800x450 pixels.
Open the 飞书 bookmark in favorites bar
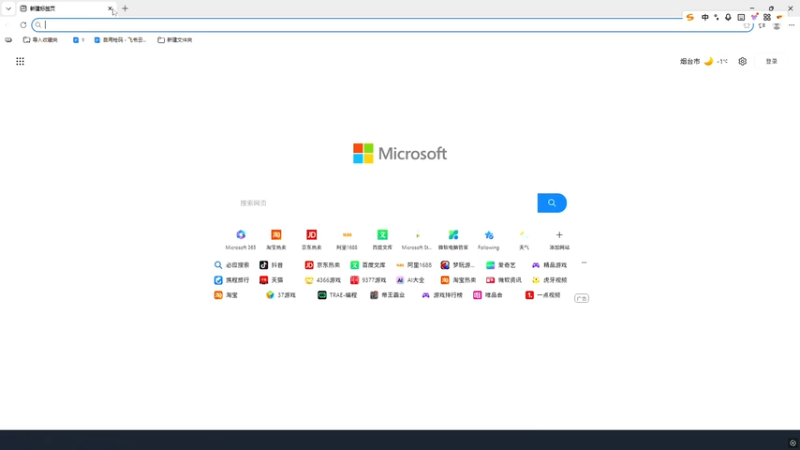coord(120,40)
